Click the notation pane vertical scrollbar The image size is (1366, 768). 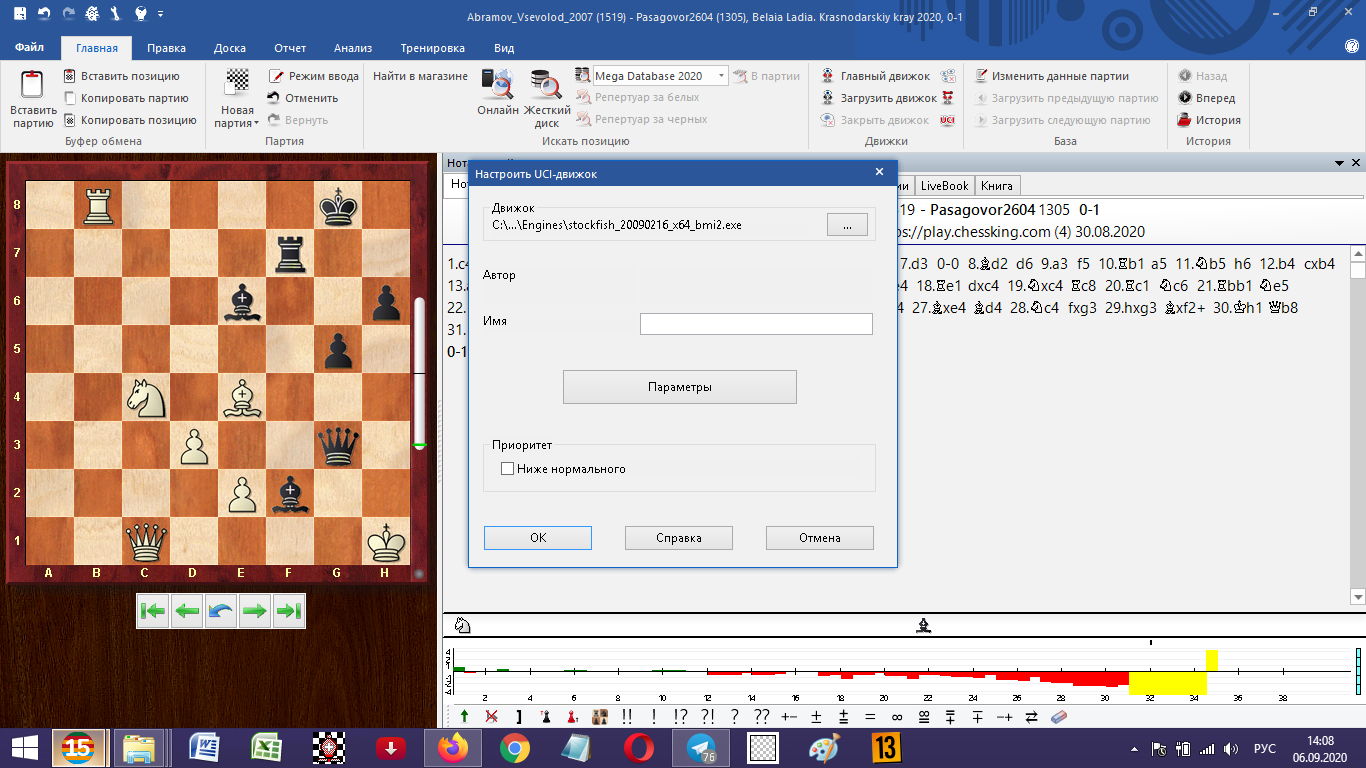[1357, 425]
